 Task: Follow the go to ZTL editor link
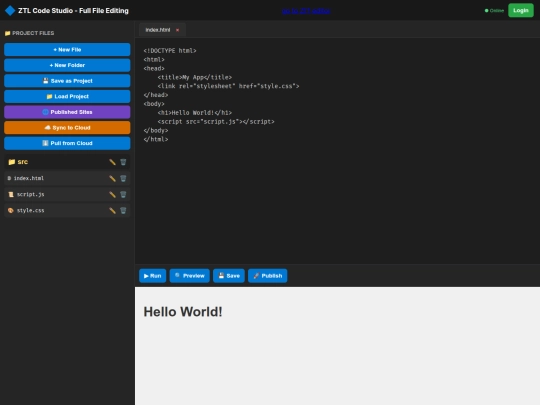(x=306, y=11)
